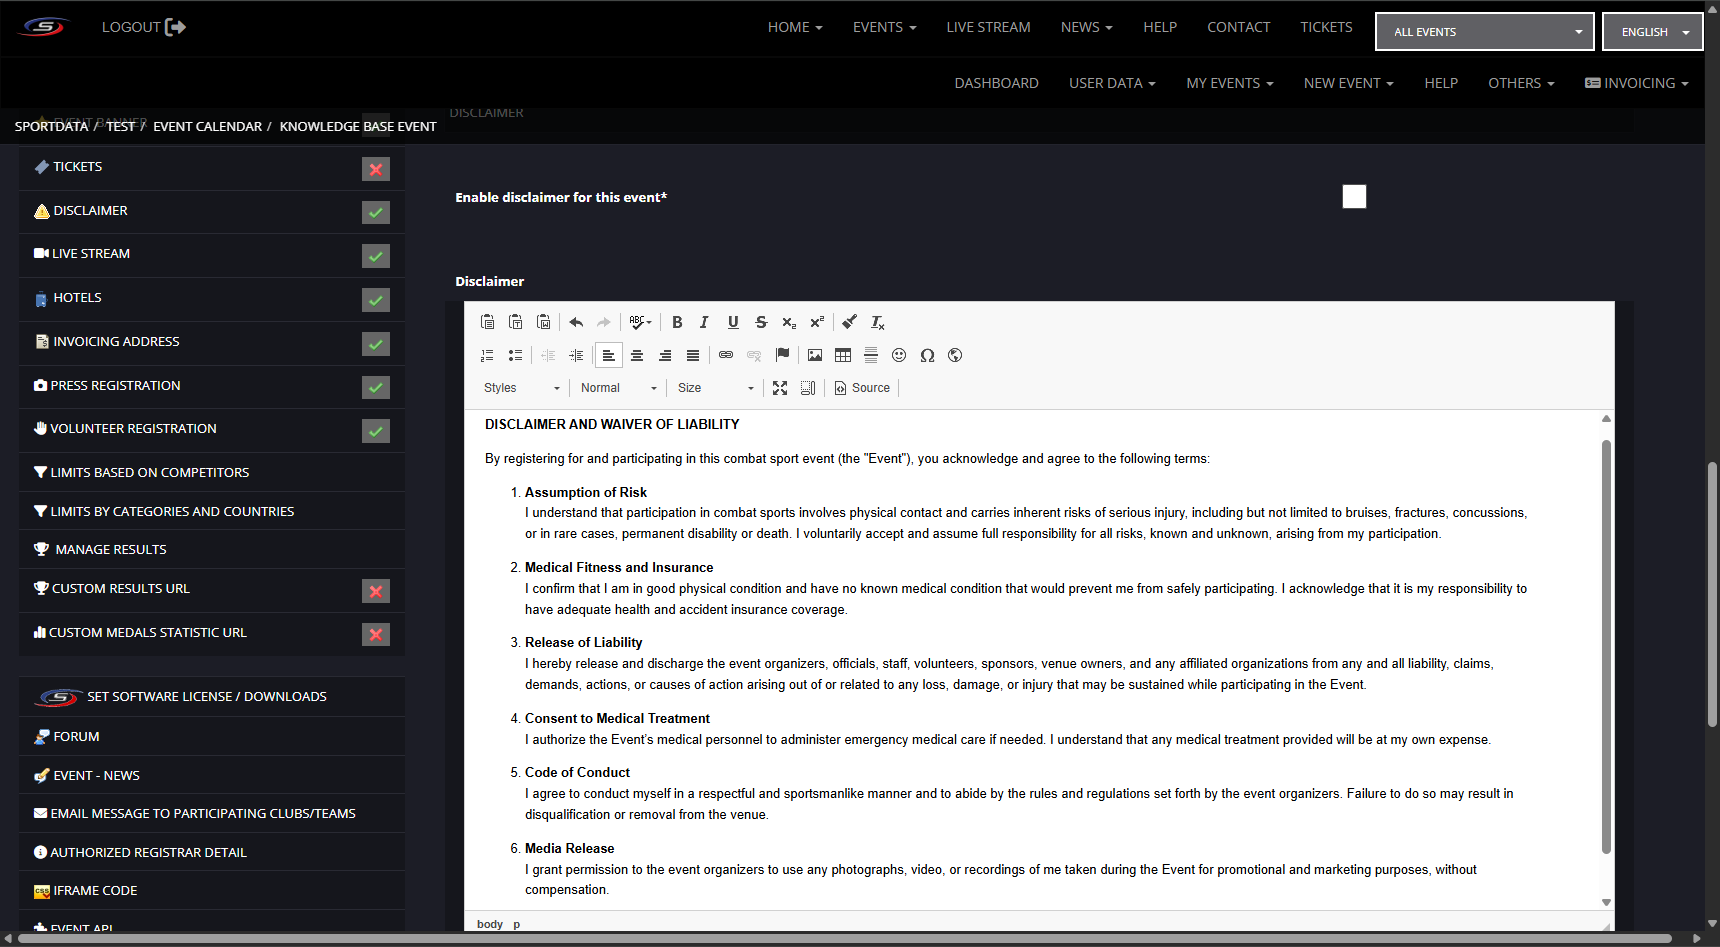1720x947 pixels.
Task: Open the font Size dropdown
Action: pyautogui.click(x=716, y=388)
